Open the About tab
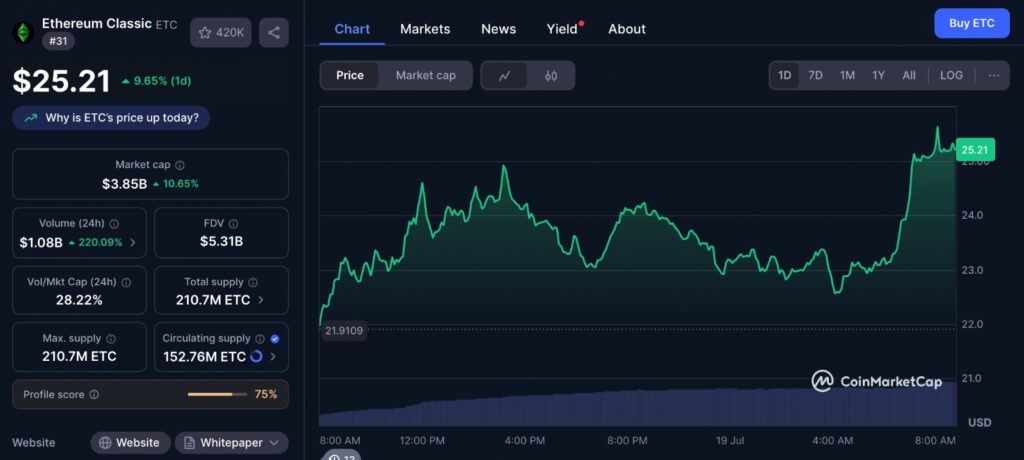The width and height of the screenshot is (1024, 460). point(627,29)
